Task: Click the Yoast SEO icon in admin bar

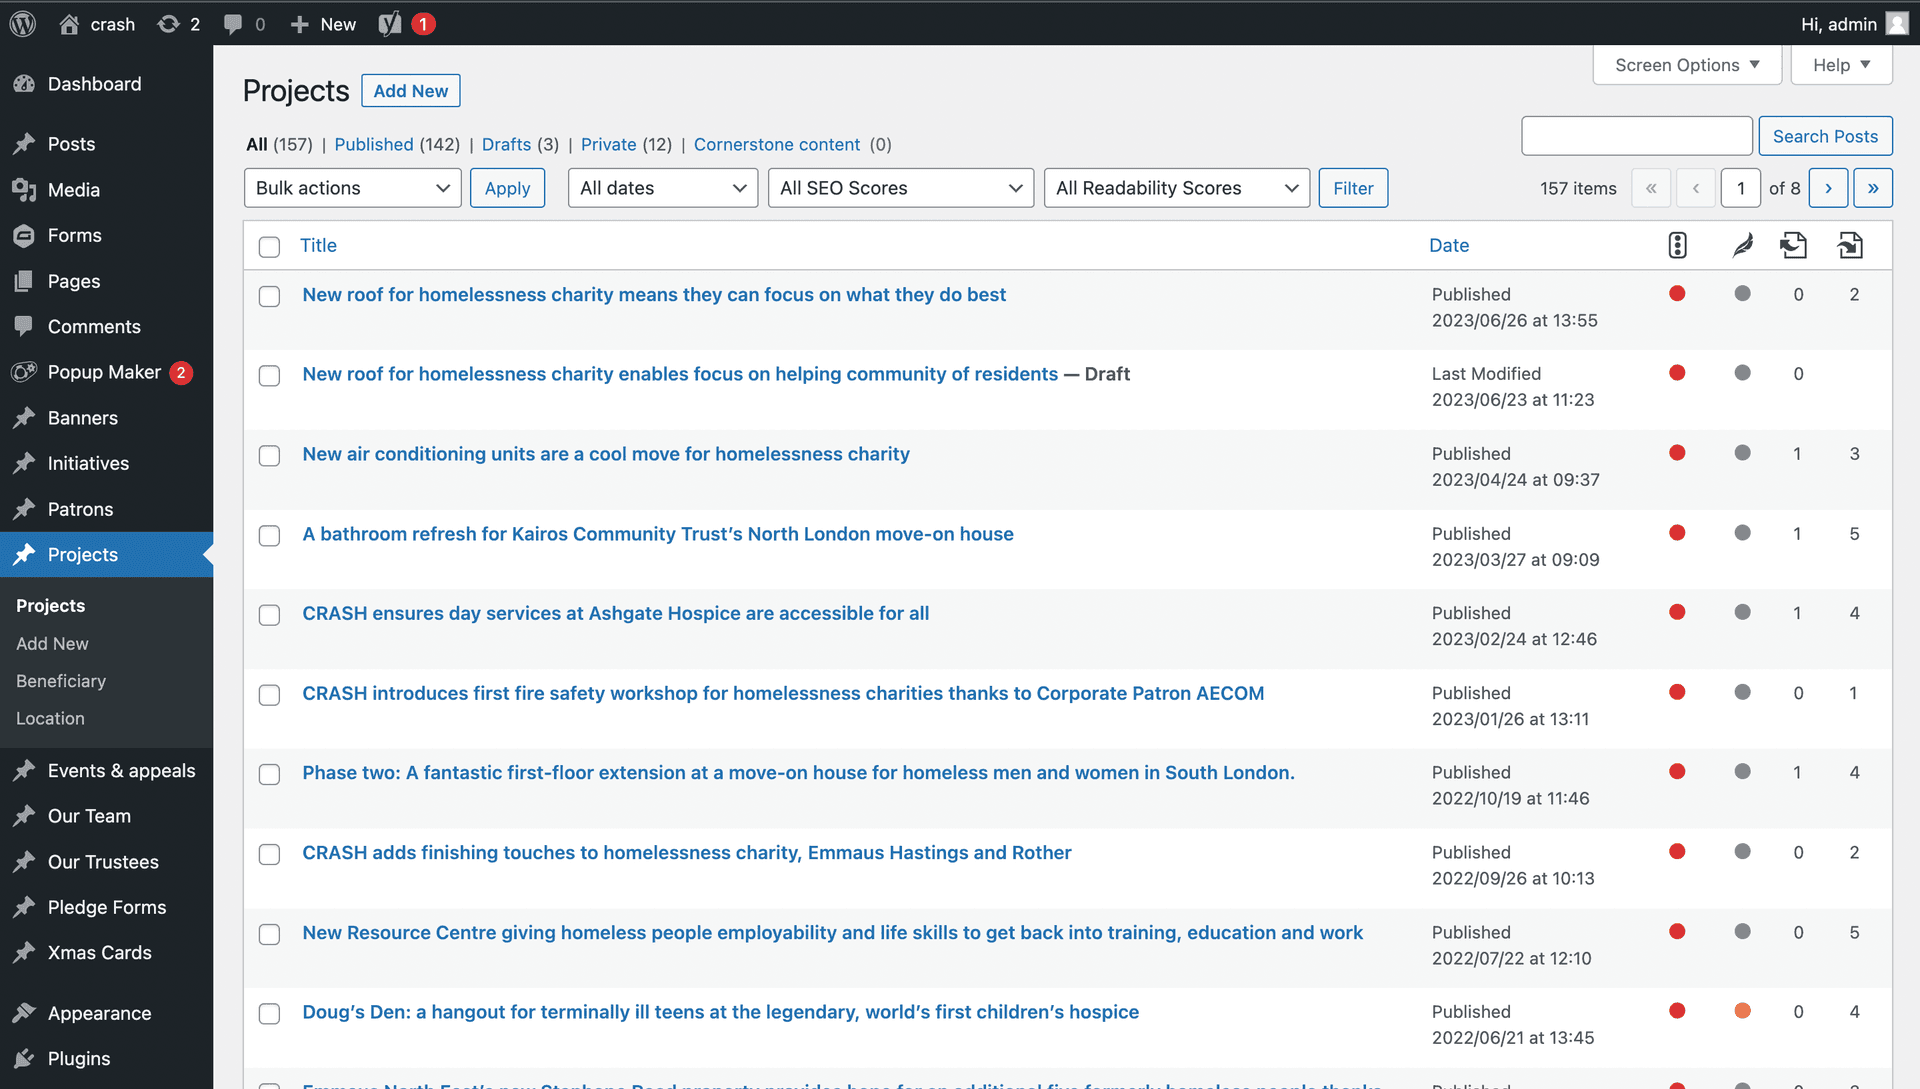Action: 392,24
